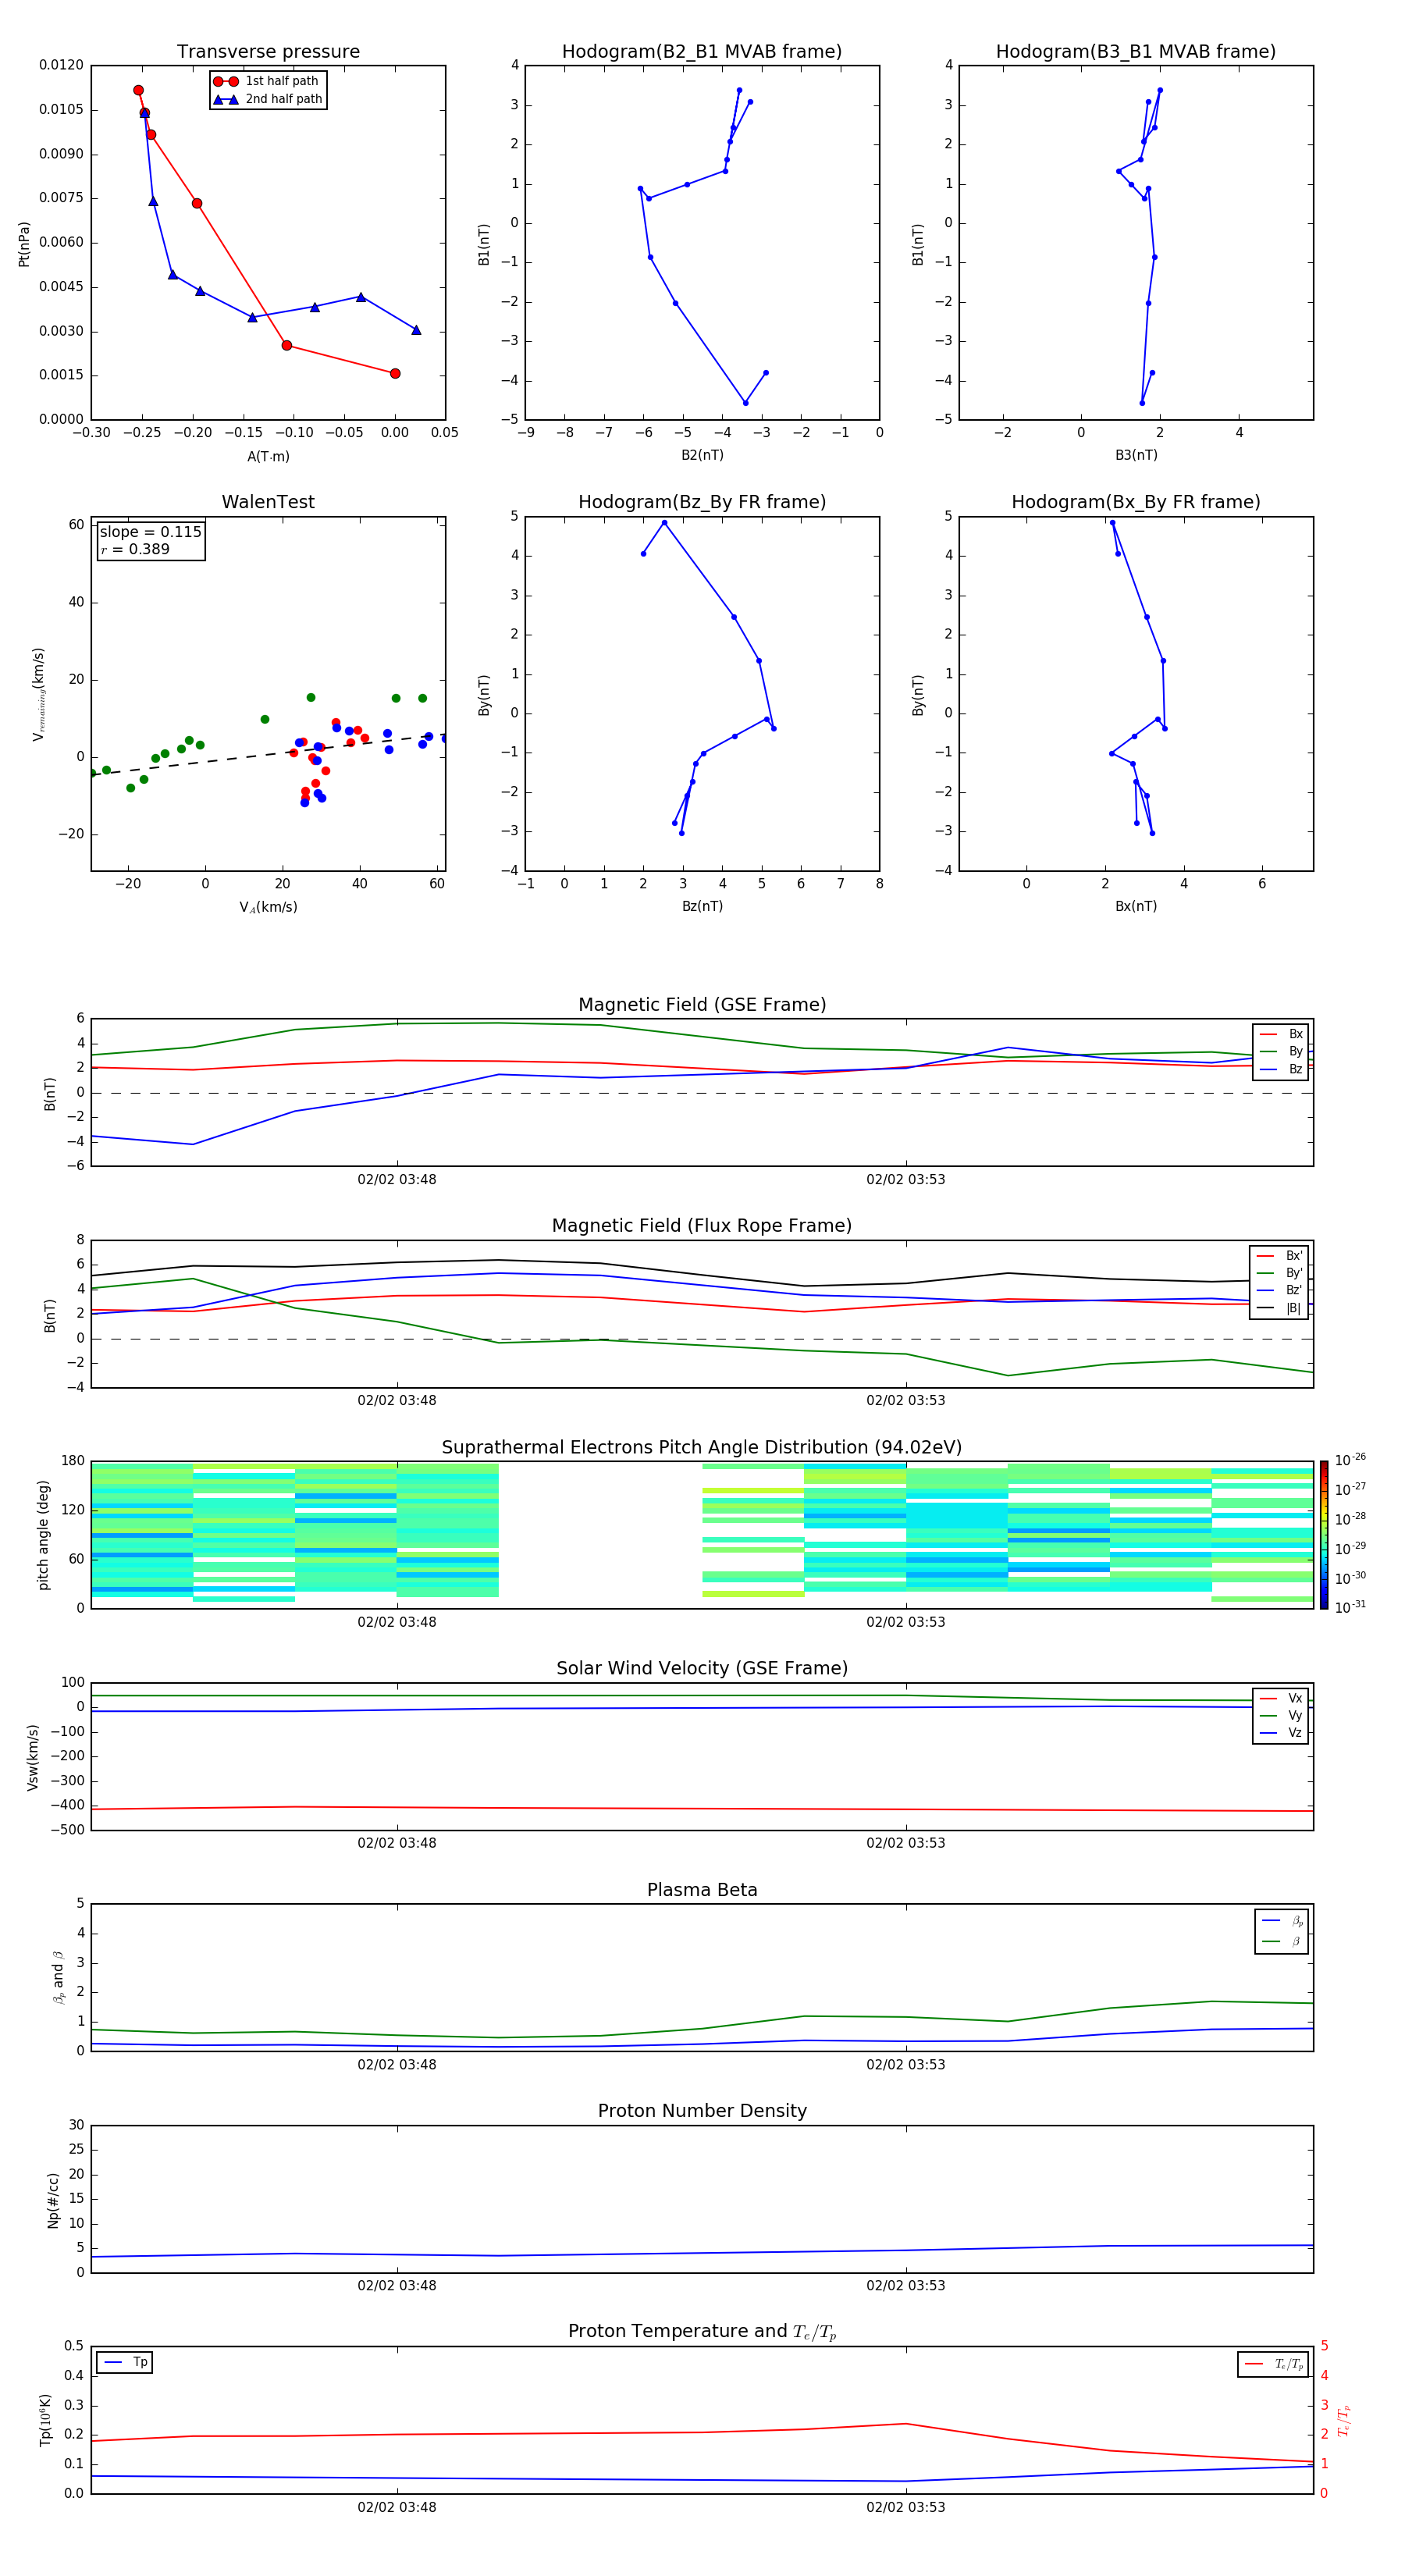Click 'B3(nT)' x-axis label

click(1136, 455)
